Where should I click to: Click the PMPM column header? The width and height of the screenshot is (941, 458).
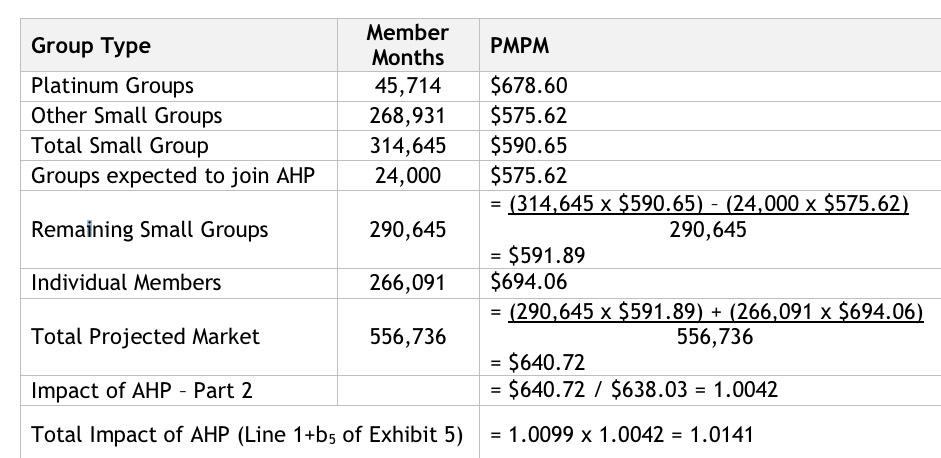tap(520, 46)
